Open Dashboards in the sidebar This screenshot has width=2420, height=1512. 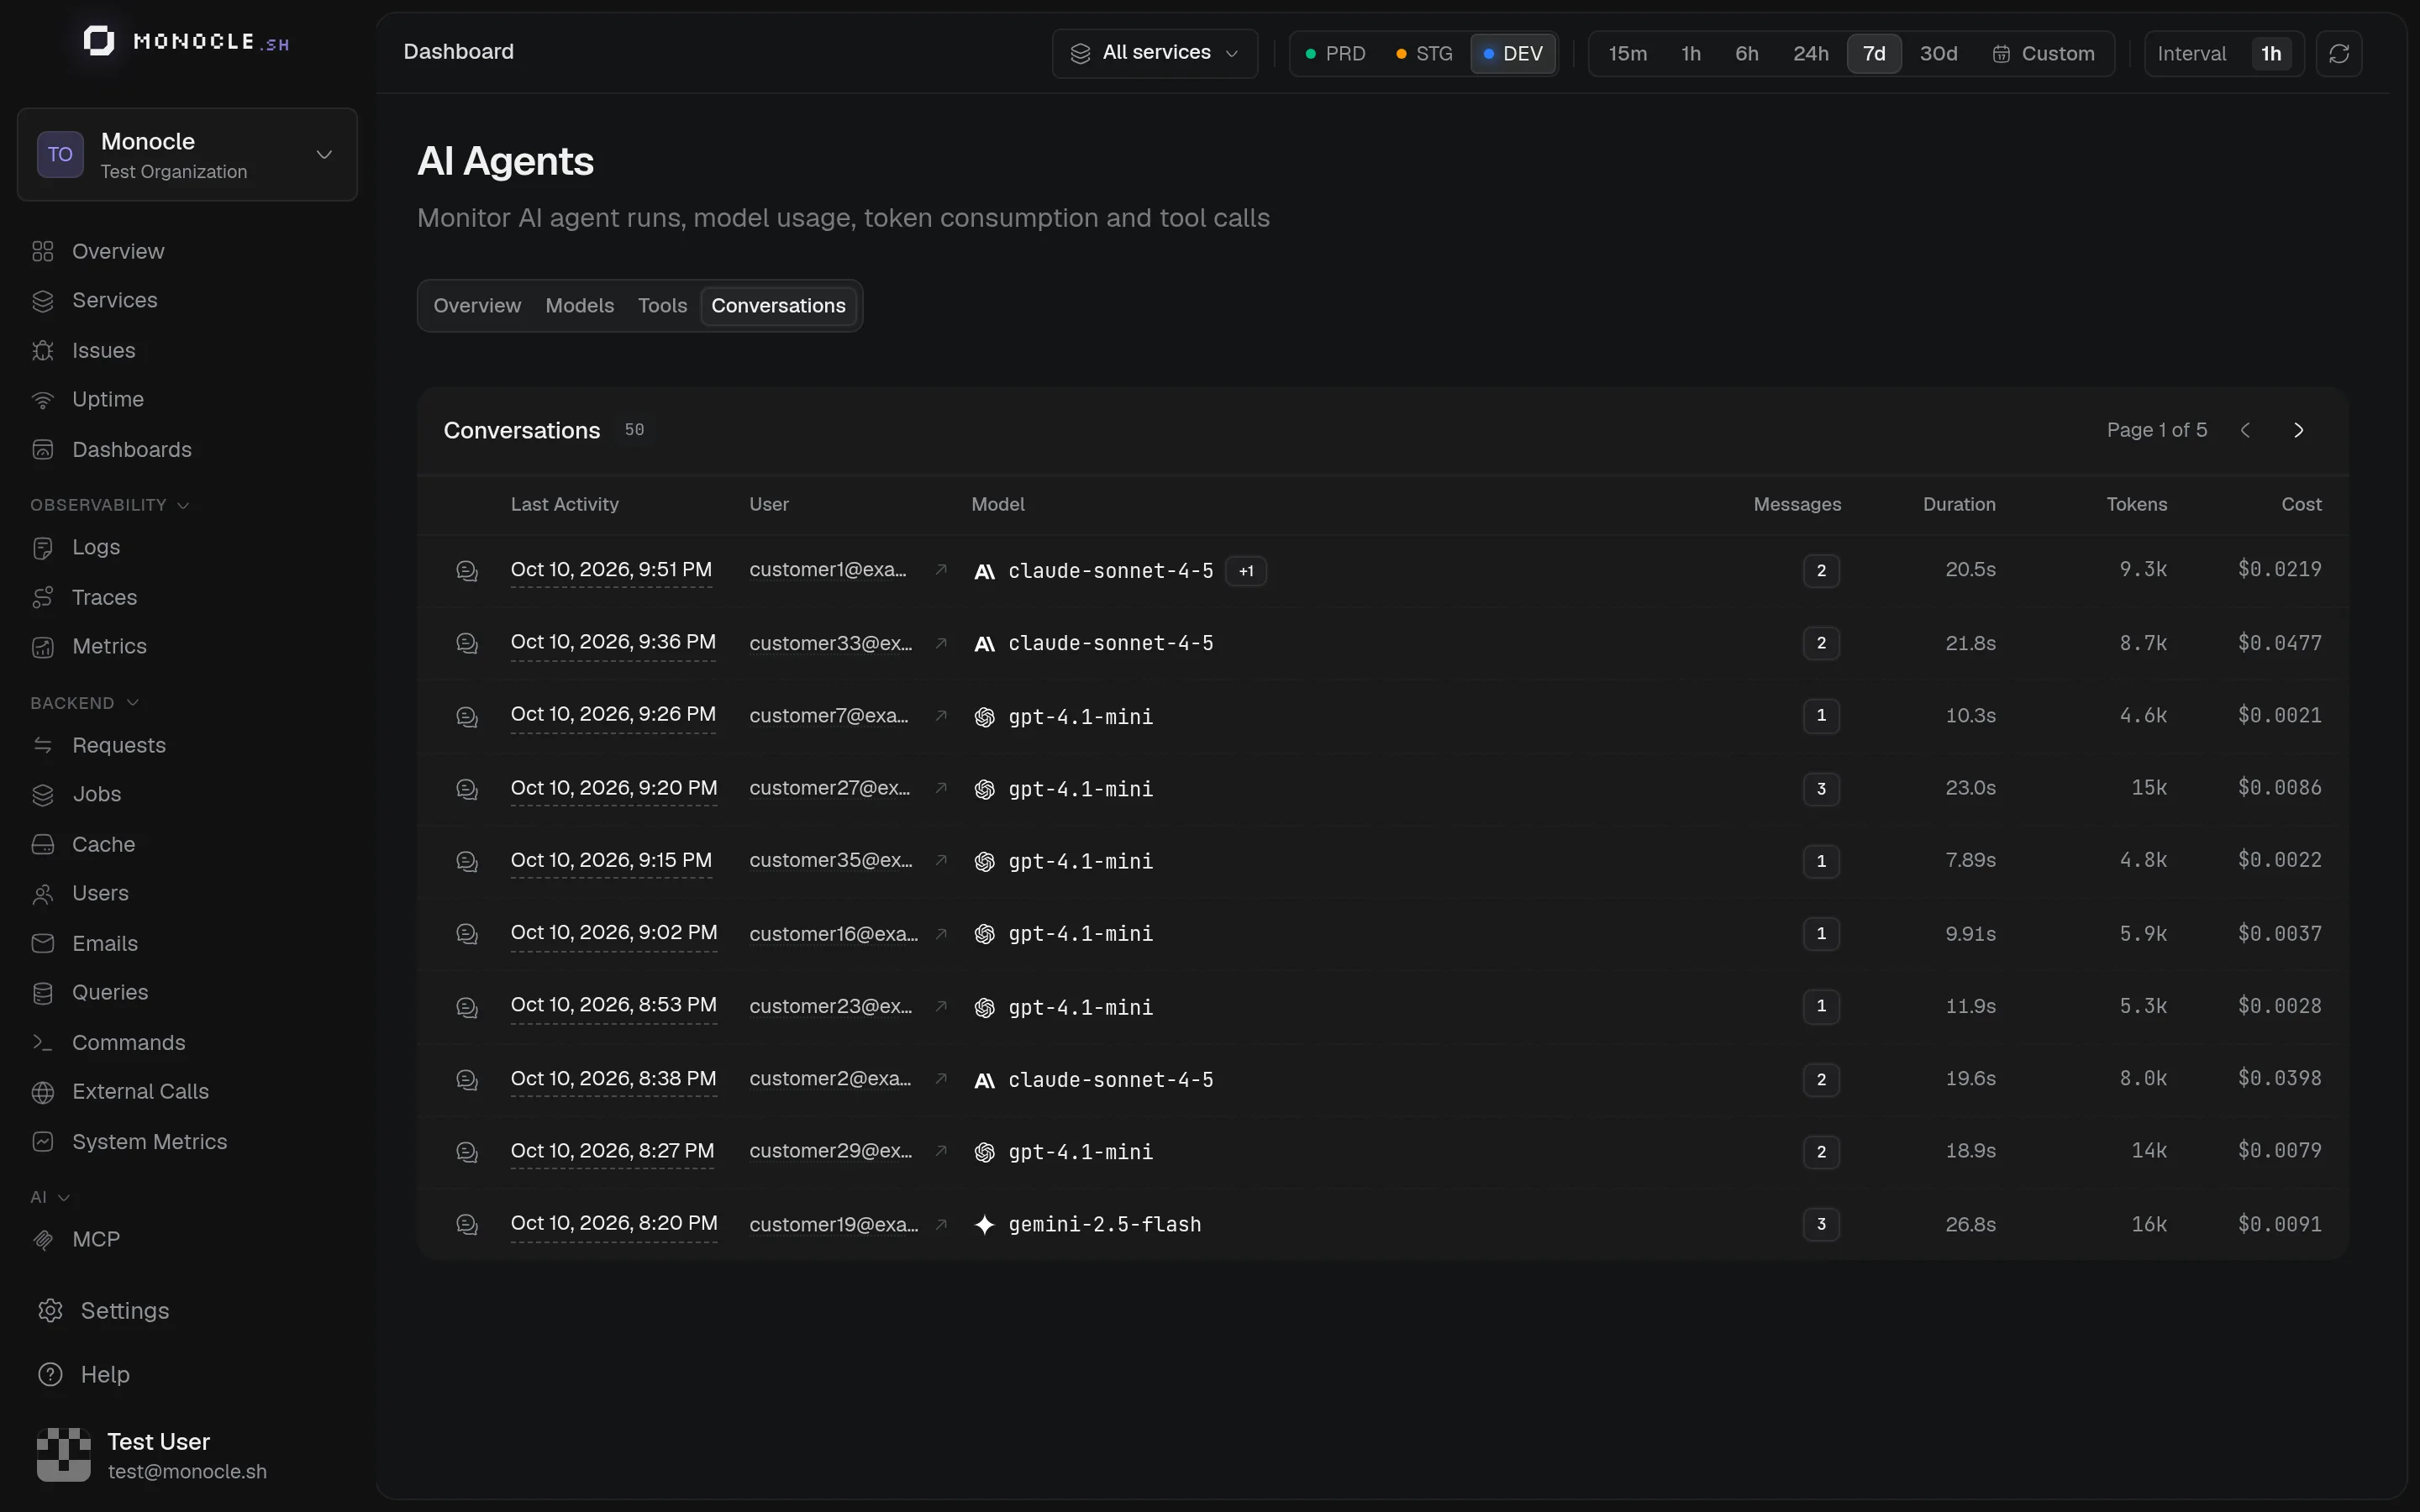pos(131,449)
